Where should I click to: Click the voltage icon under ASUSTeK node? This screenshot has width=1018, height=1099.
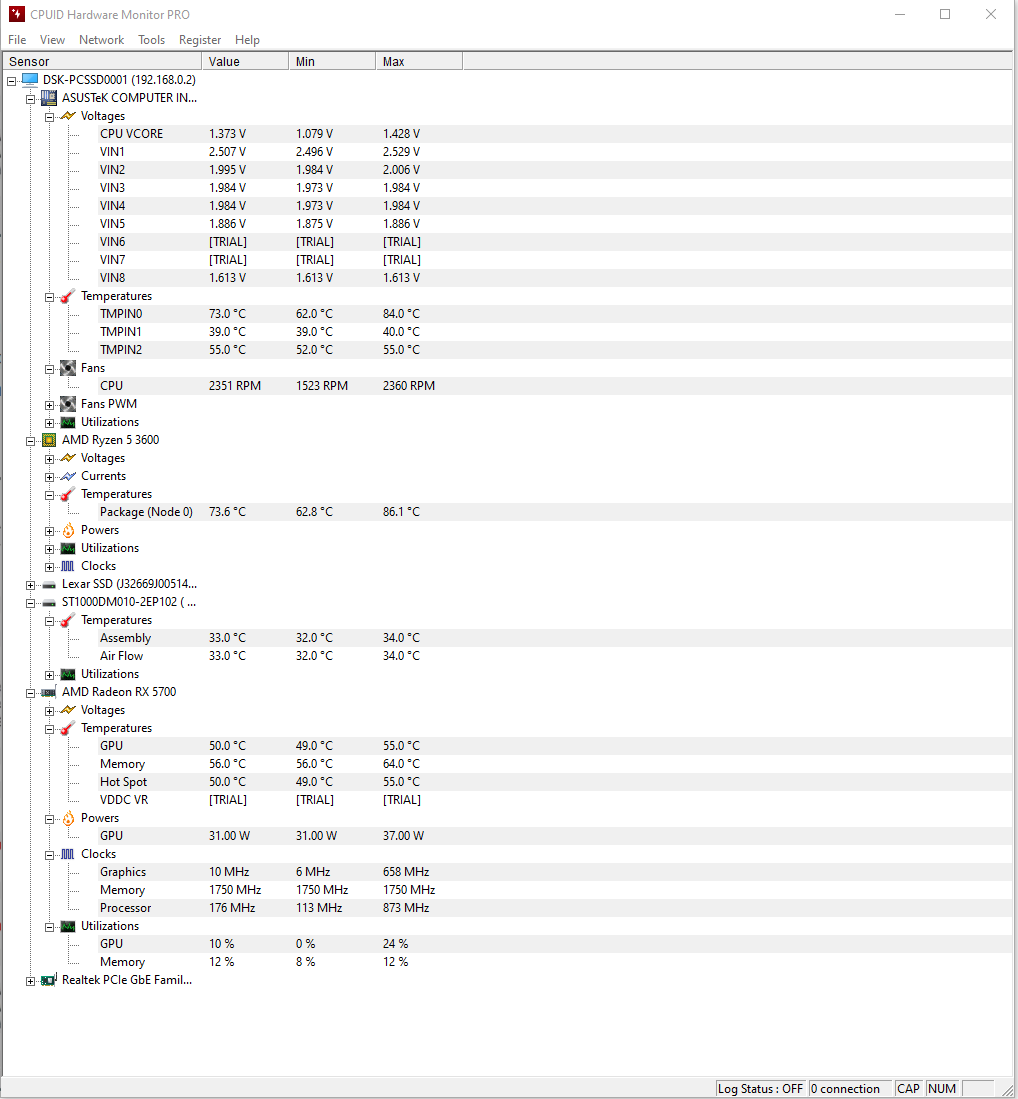(68, 116)
